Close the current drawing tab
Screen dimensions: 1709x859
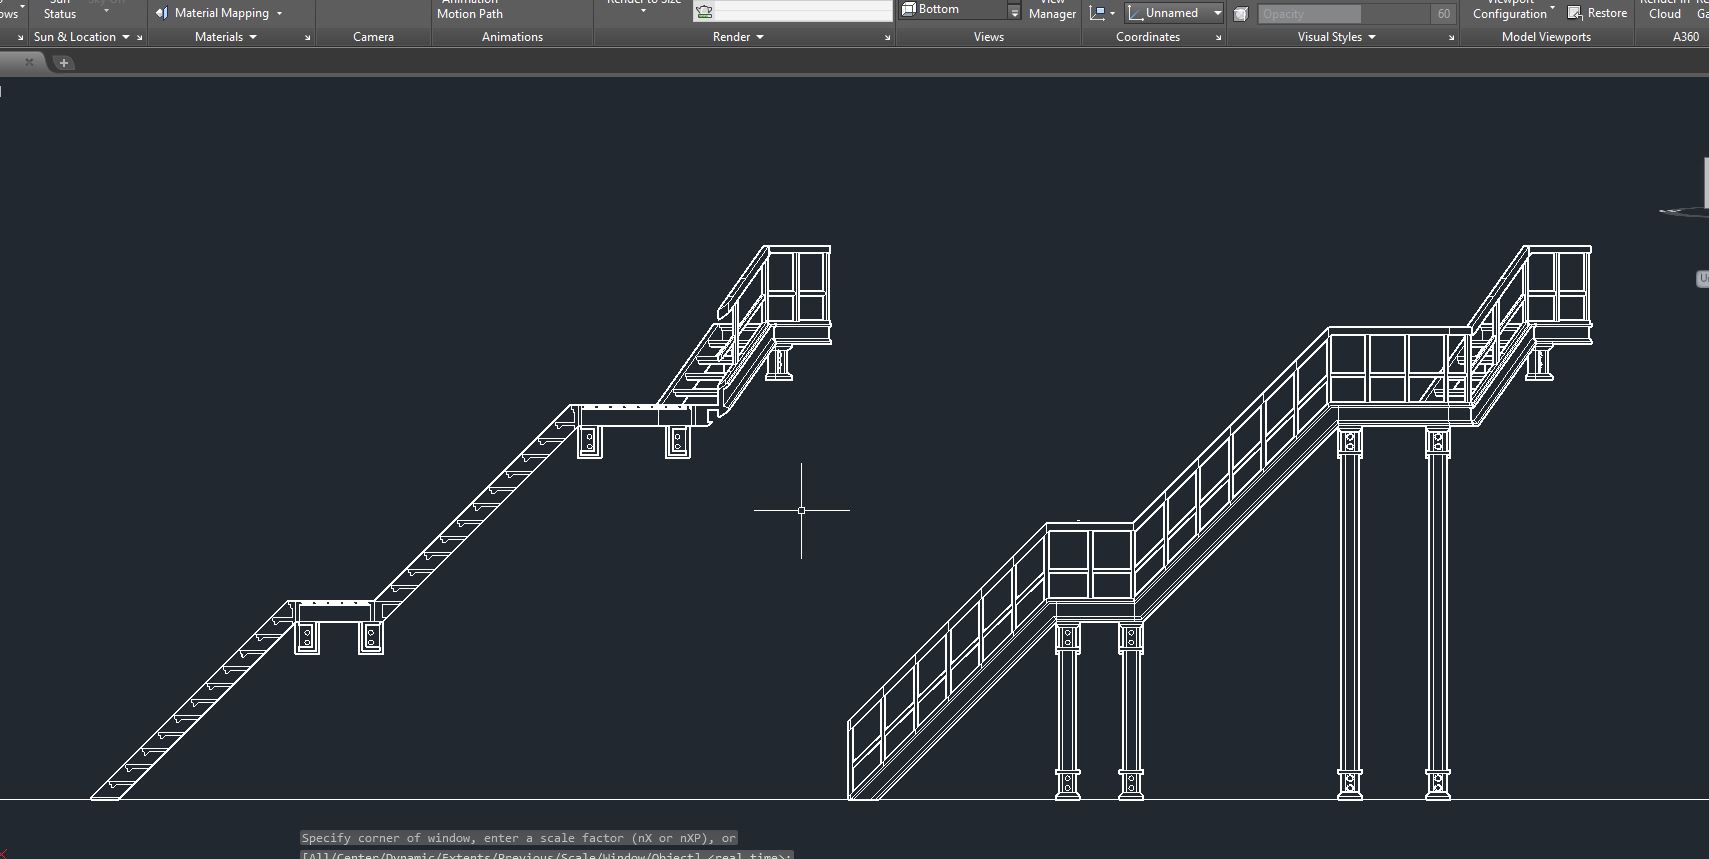tap(29, 62)
